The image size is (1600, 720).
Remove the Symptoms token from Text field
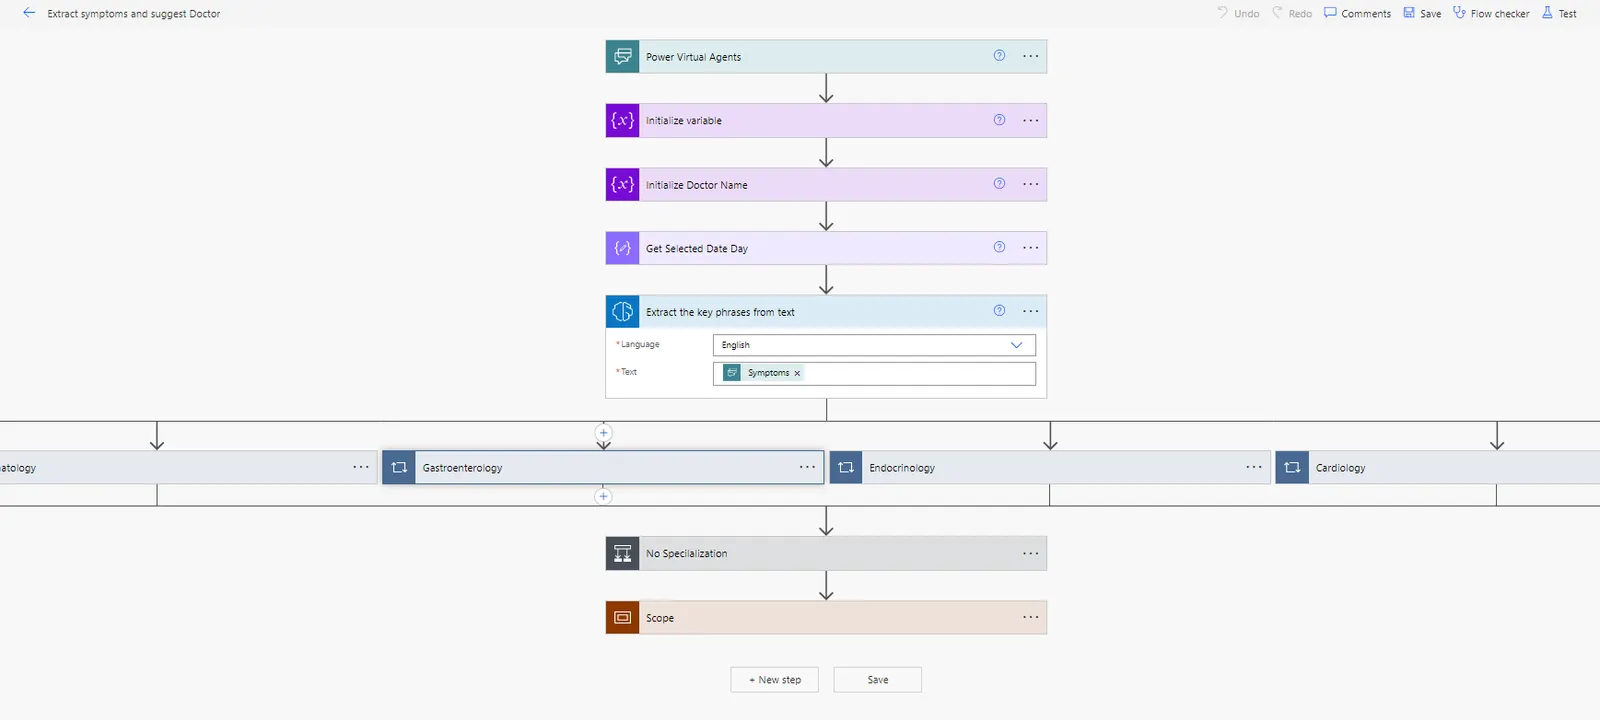797,373
